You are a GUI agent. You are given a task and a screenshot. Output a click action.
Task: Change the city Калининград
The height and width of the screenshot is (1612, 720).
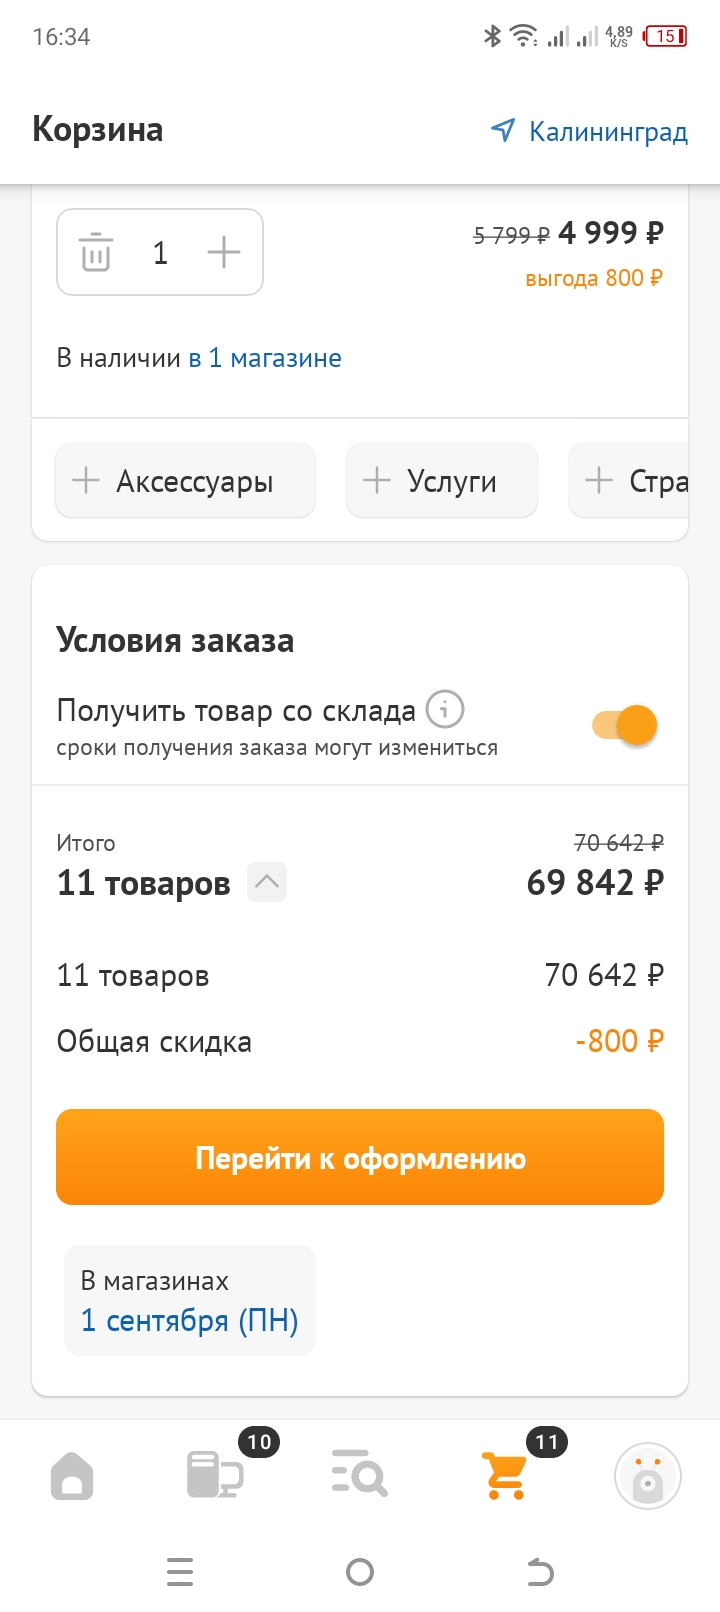click(x=589, y=131)
